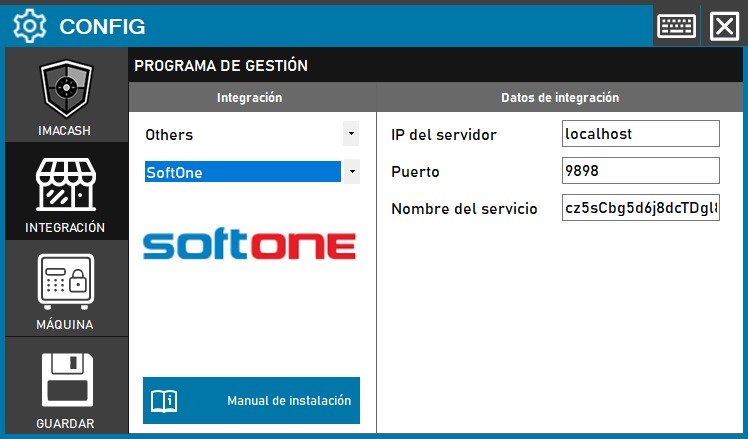Click the CONFIG gear icon
Screen dimensions: 748x439
(30, 26)
